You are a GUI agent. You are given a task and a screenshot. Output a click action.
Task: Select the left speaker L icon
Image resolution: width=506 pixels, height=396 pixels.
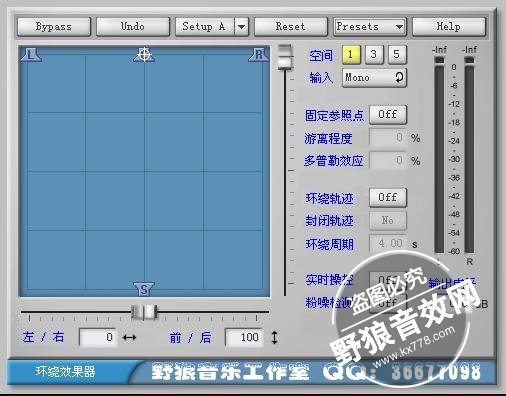(31, 55)
